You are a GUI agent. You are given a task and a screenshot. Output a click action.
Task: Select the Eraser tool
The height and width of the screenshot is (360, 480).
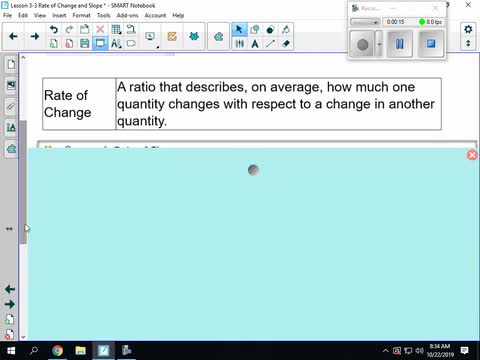[286, 43]
